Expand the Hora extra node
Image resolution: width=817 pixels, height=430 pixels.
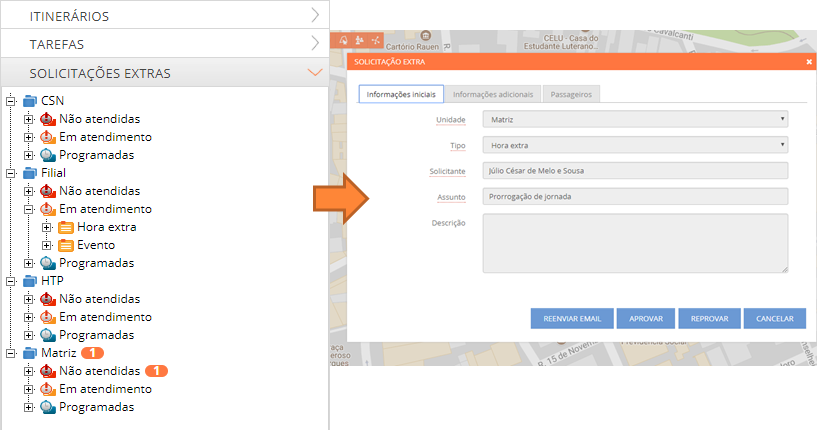pos(47,227)
